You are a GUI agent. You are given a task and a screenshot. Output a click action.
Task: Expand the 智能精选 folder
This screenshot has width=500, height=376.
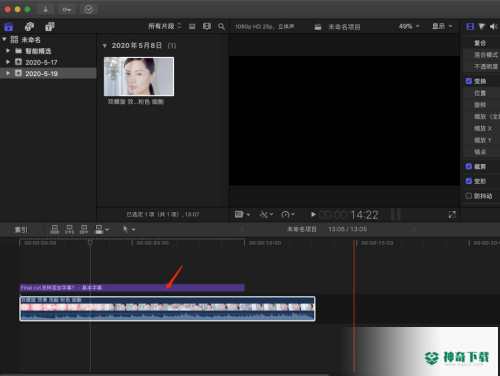point(8,51)
